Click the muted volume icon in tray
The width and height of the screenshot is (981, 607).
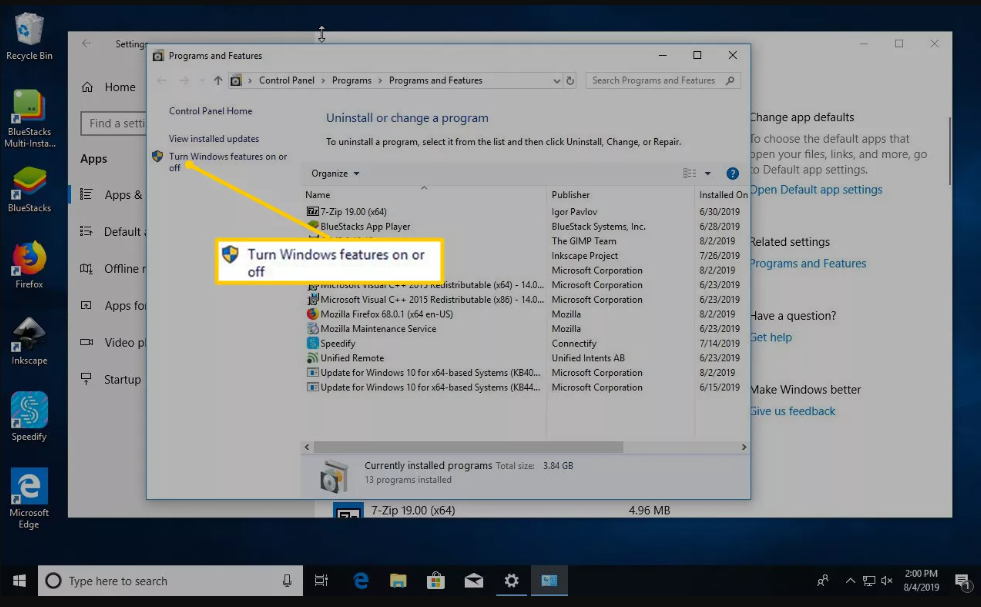click(887, 581)
